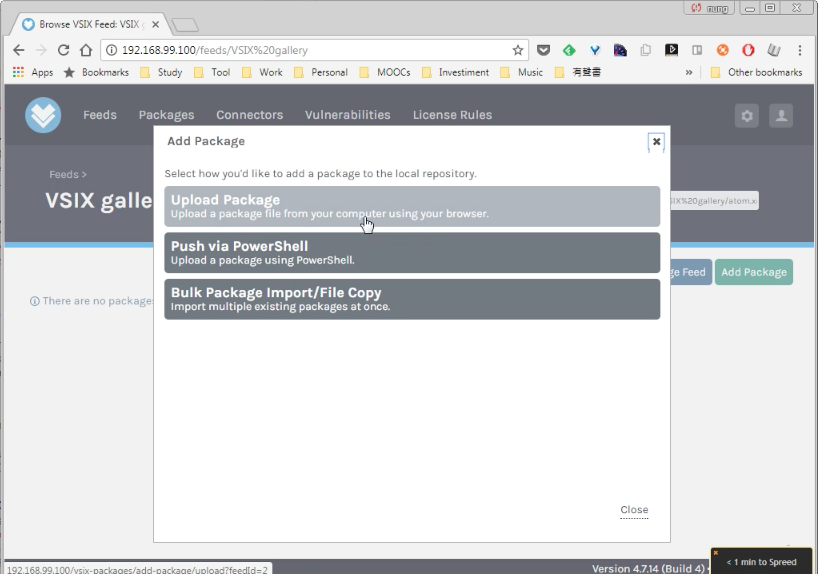Screen dimensions: 818x574
Task: Dismiss the Spreed notification x
Action: 716,553
